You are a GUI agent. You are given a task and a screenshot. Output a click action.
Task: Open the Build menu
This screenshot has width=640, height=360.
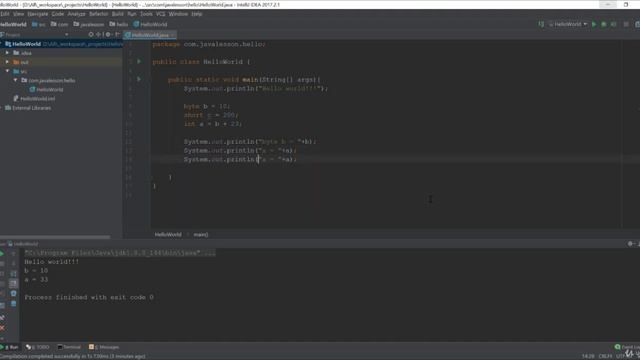(x=118, y=14)
